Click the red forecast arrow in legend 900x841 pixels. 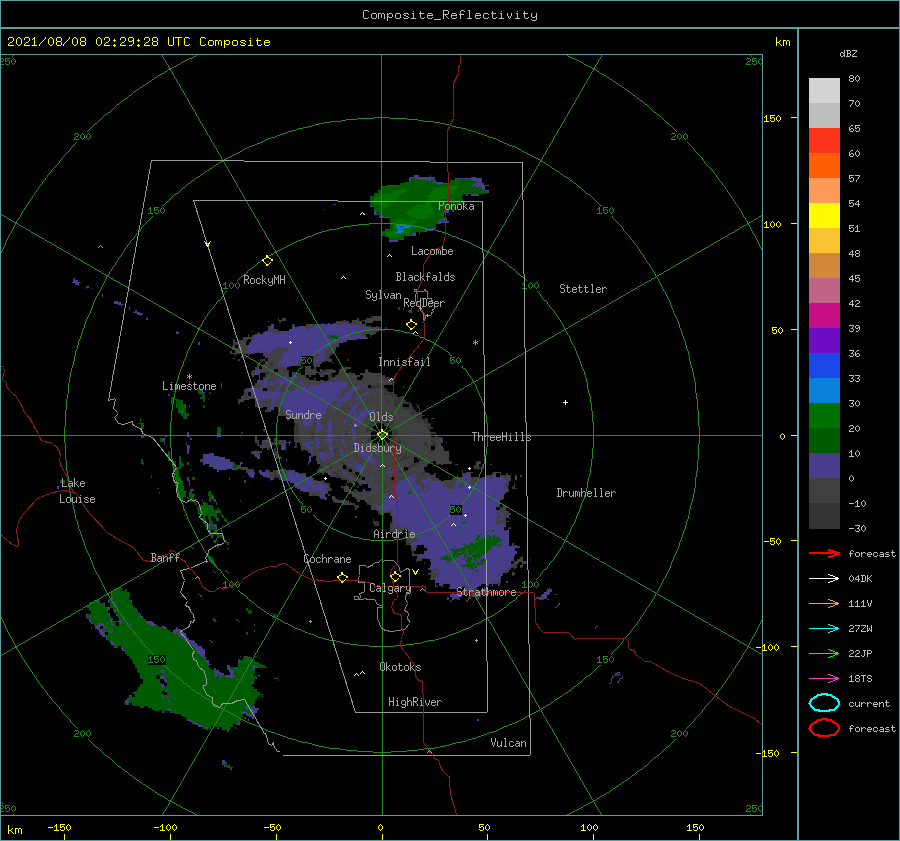(824, 553)
